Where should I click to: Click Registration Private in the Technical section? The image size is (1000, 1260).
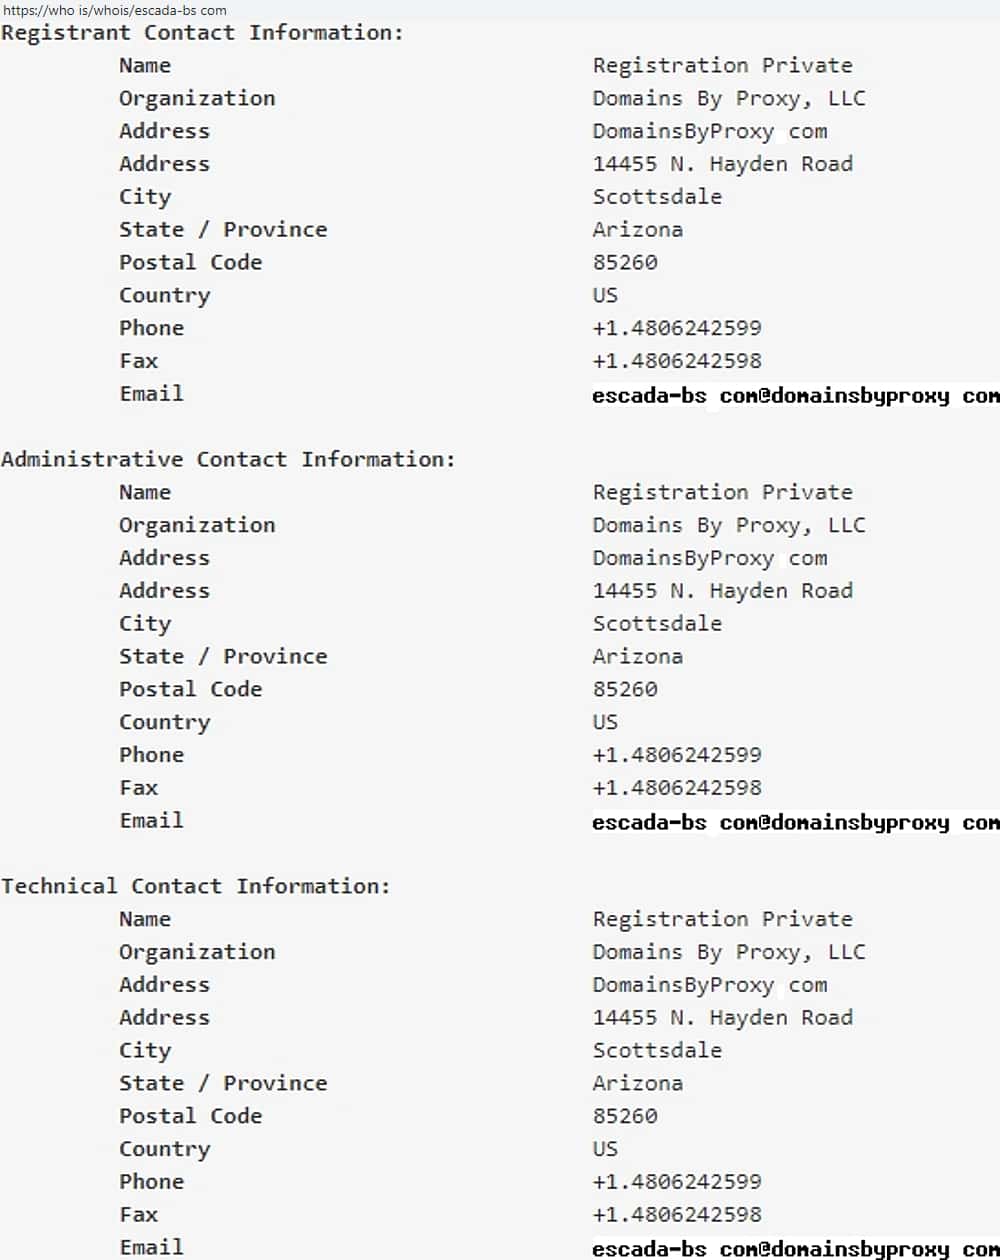pyautogui.click(x=723, y=919)
